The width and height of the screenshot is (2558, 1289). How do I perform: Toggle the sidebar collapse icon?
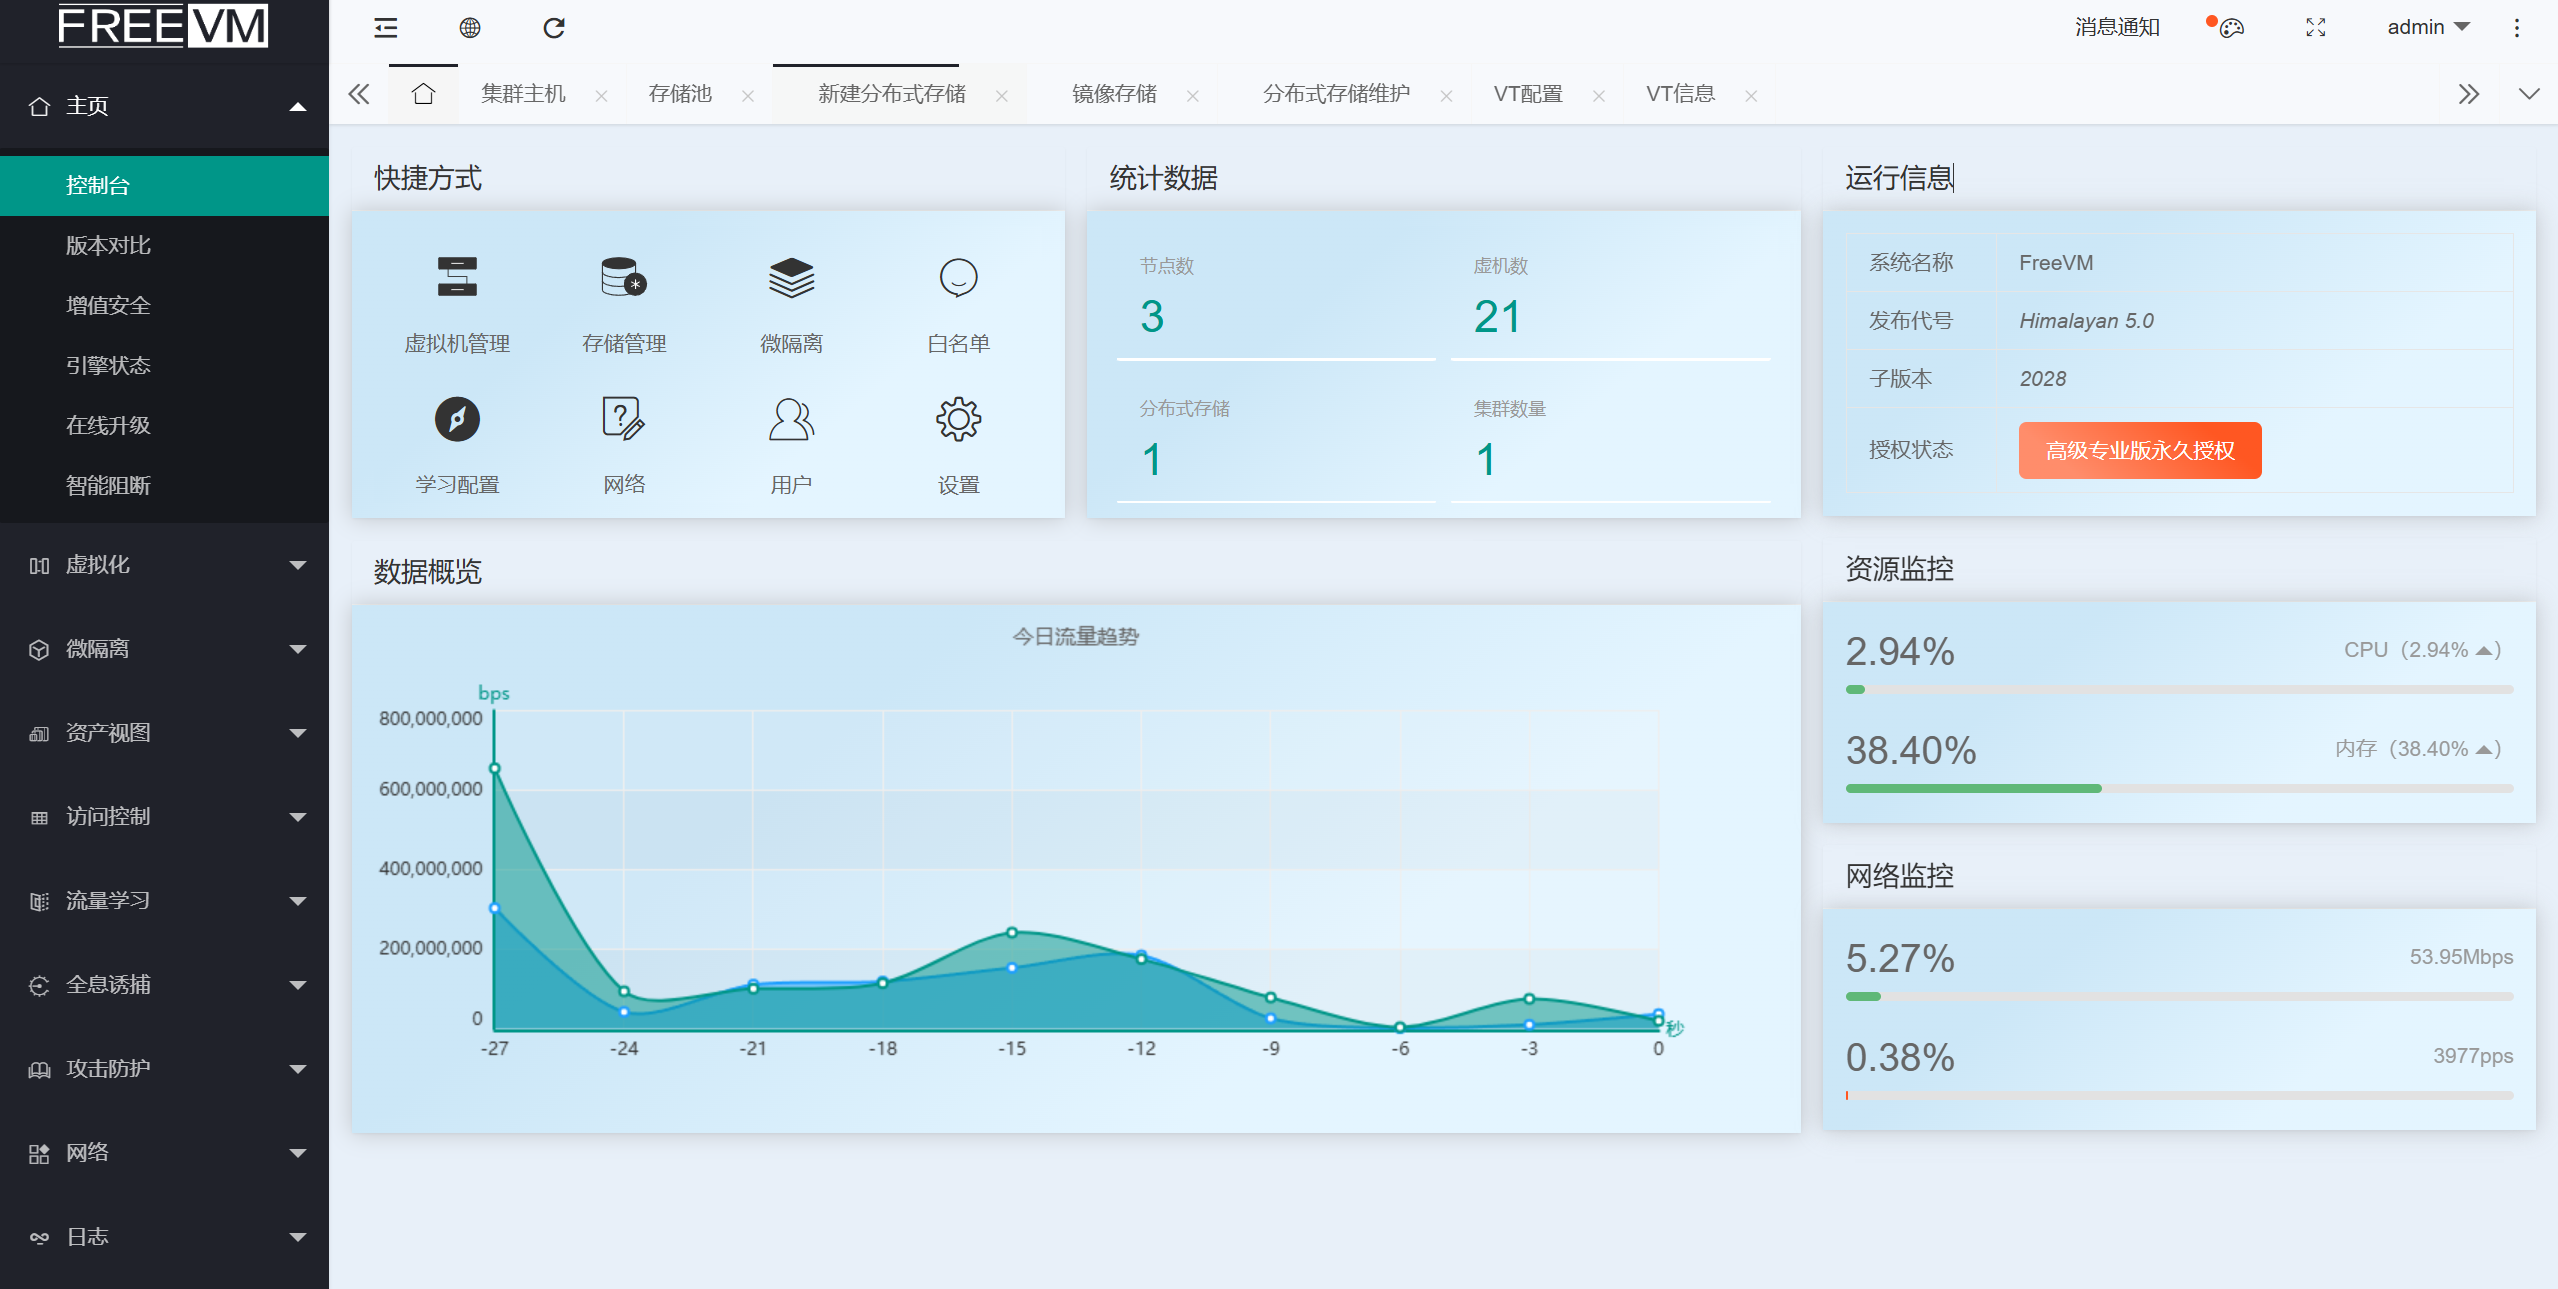pos(386,28)
